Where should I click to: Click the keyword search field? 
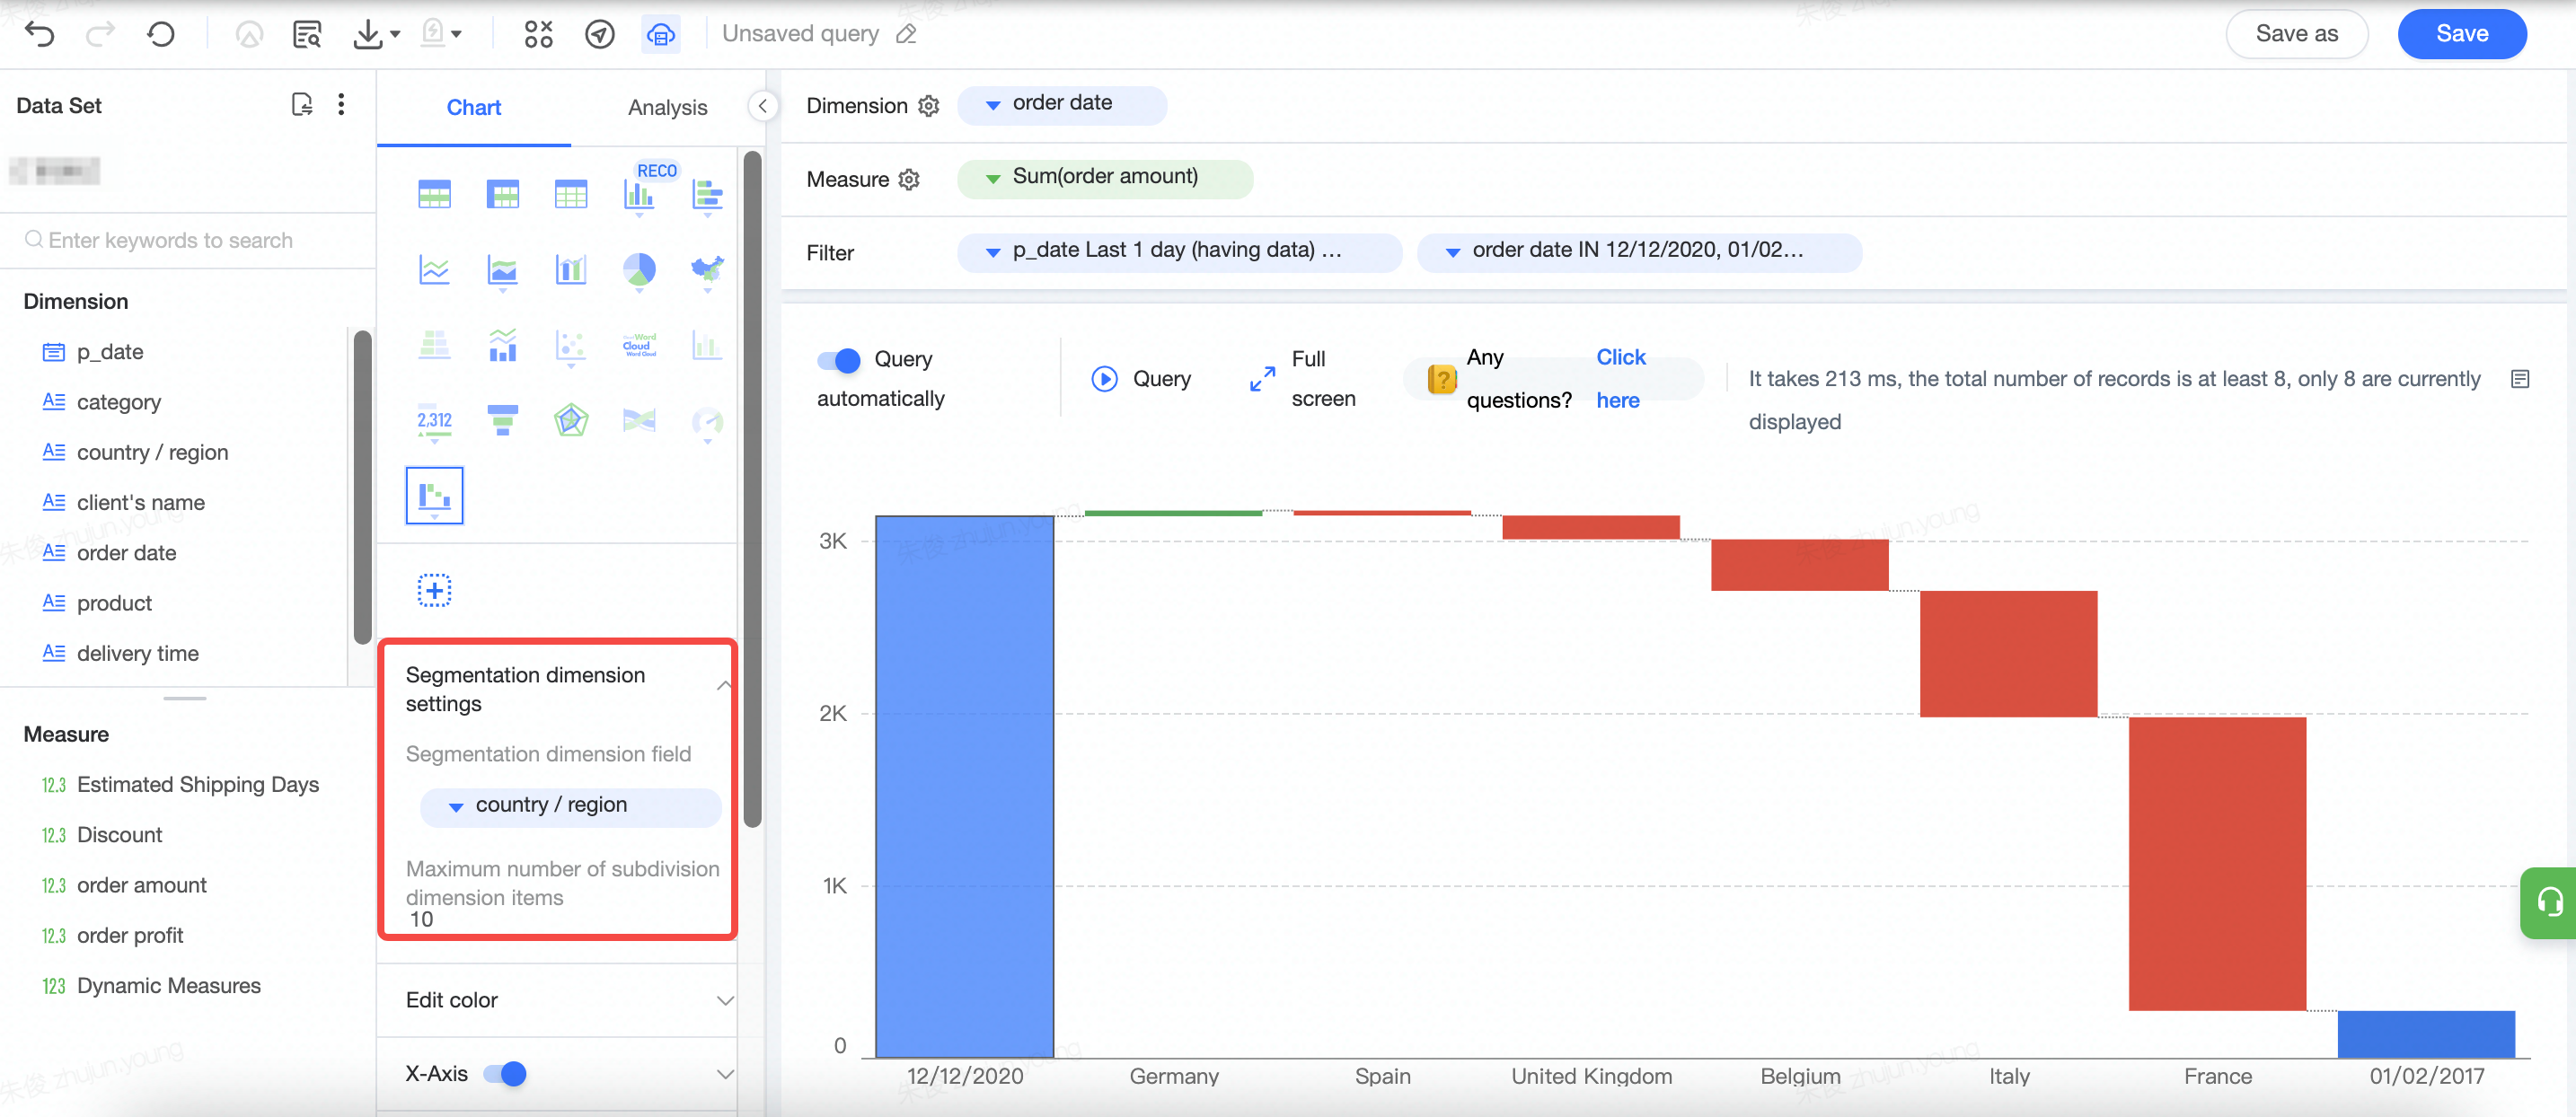(x=188, y=240)
